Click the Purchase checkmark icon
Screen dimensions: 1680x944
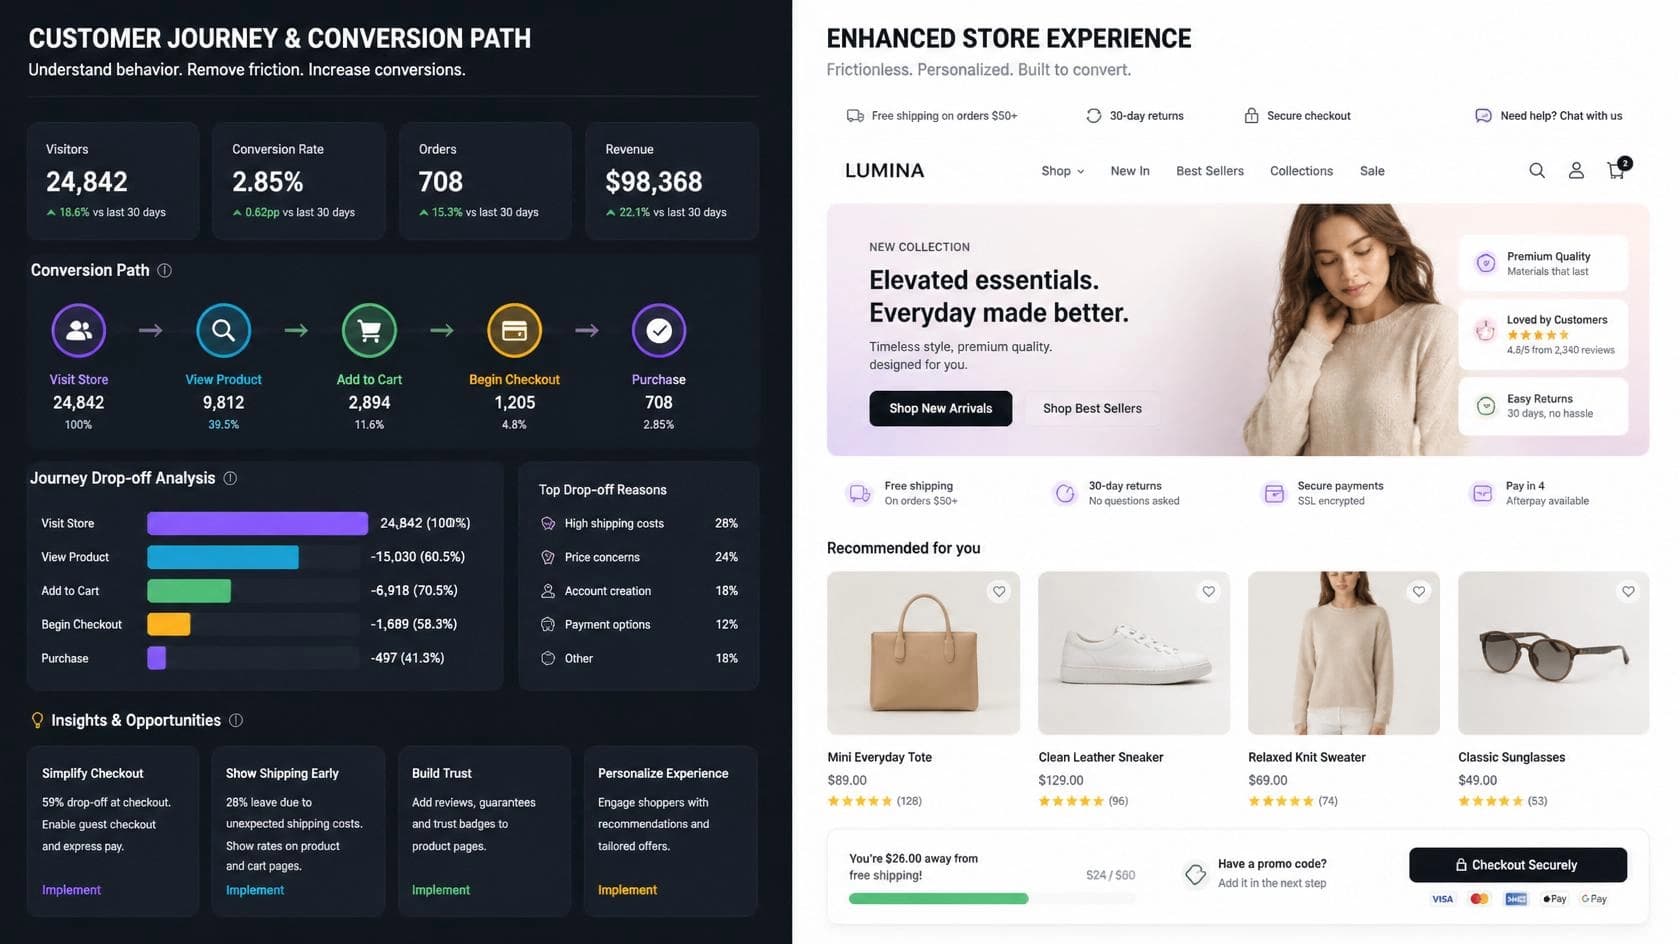coord(659,330)
